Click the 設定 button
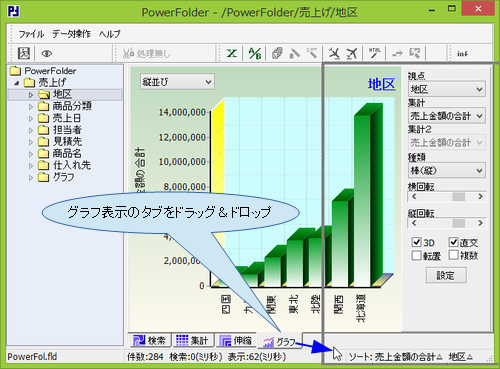 446,275
